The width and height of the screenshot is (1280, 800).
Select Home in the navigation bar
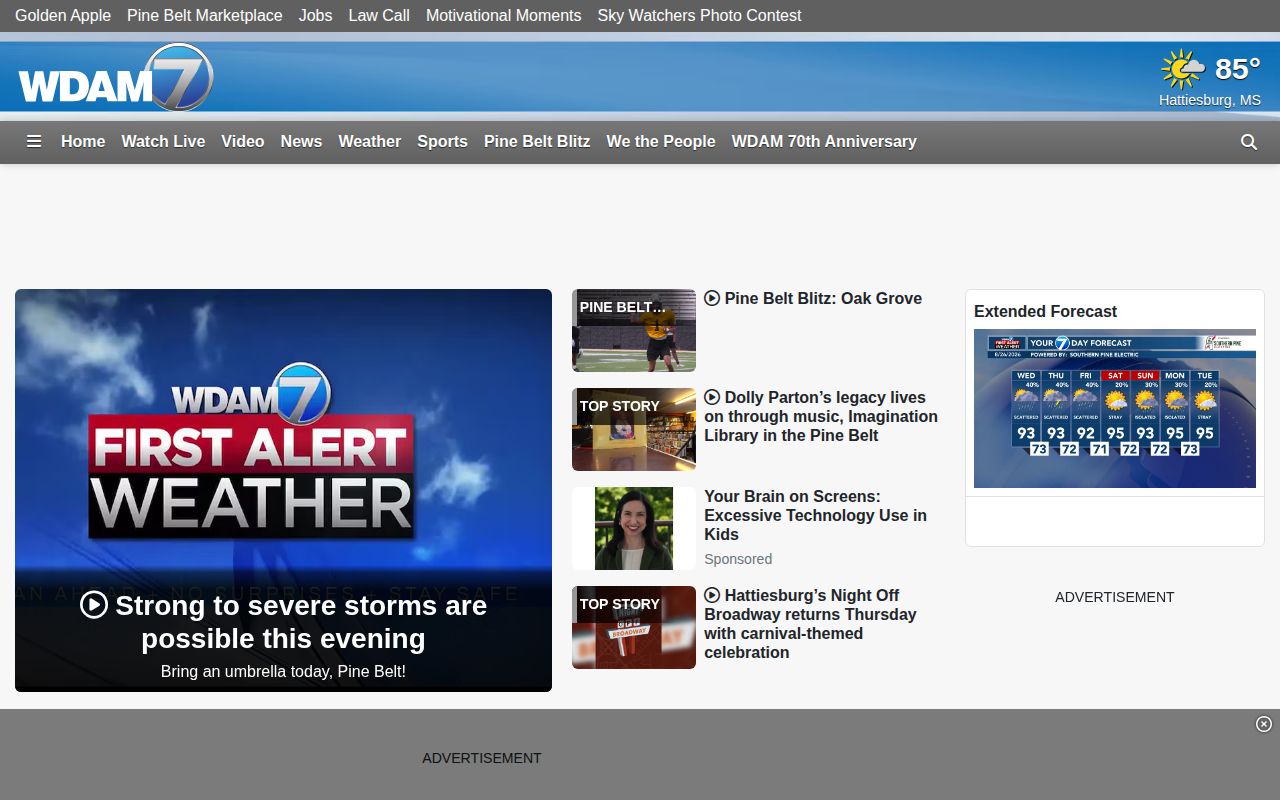tap(83, 142)
